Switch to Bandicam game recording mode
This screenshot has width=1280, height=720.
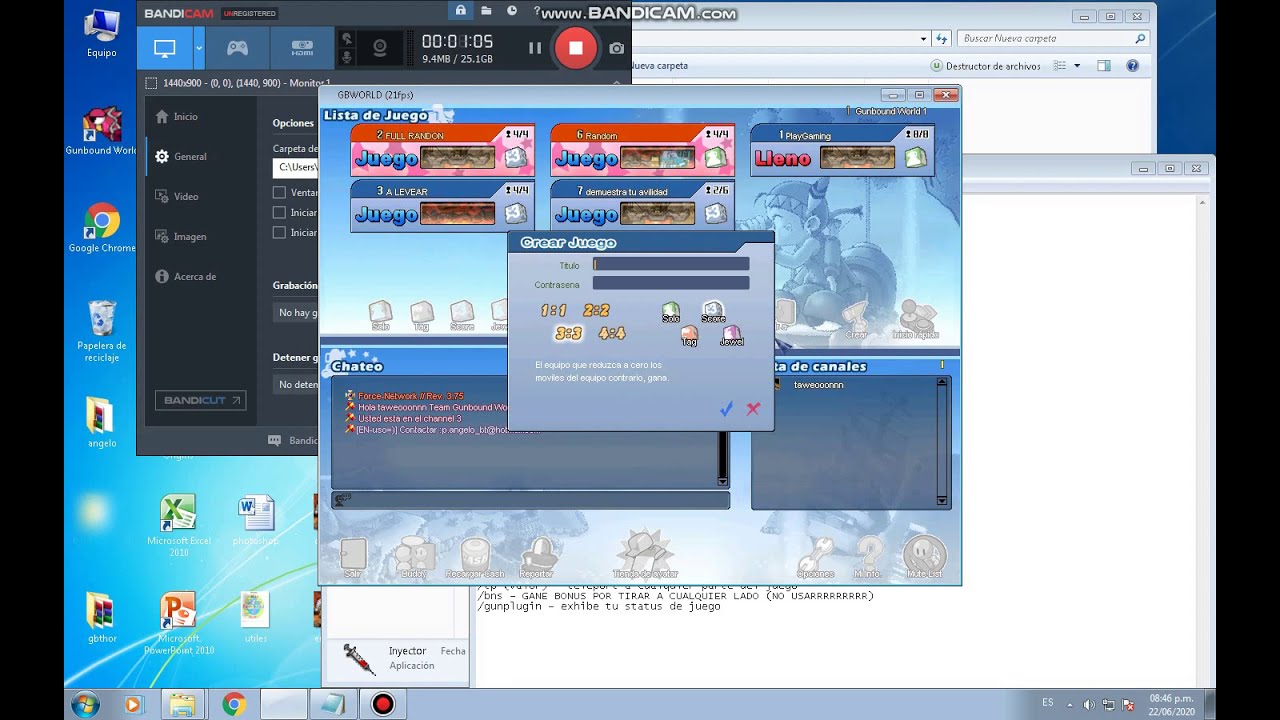coord(237,48)
